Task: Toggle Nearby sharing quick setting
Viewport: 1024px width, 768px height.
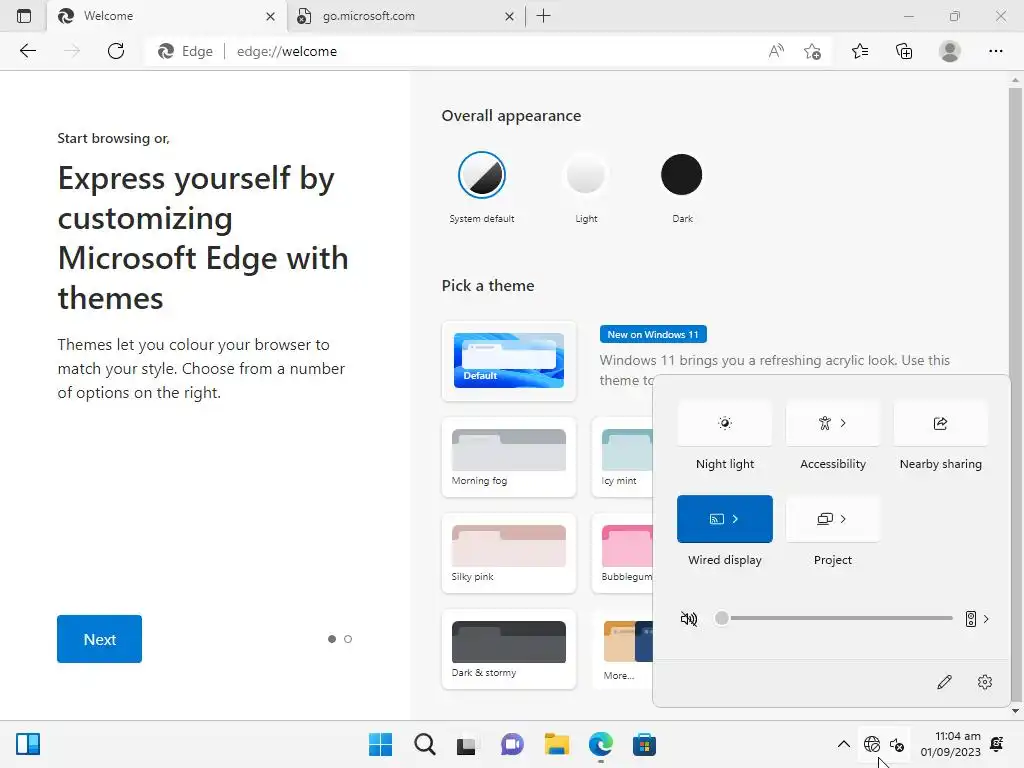Action: [940, 423]
